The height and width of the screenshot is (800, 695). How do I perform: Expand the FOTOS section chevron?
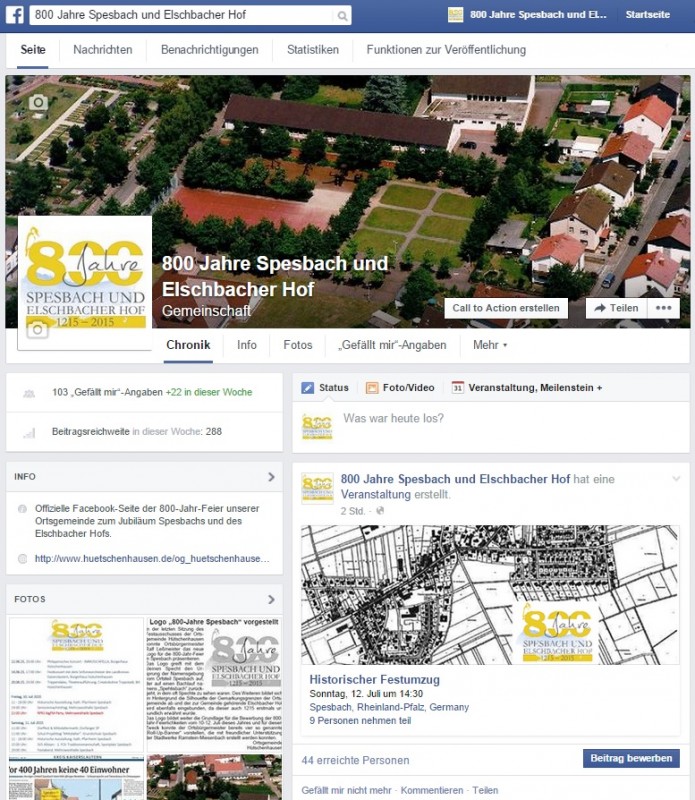271,599
